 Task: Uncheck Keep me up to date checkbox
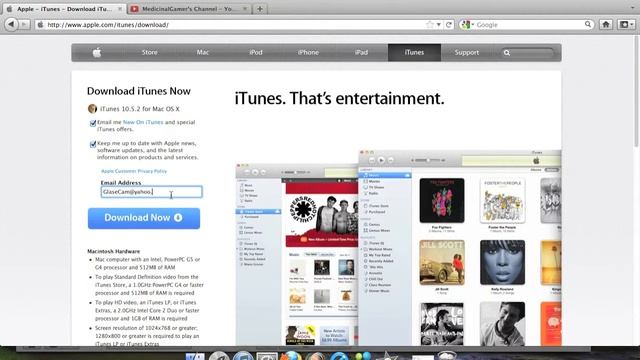(93, 144)
